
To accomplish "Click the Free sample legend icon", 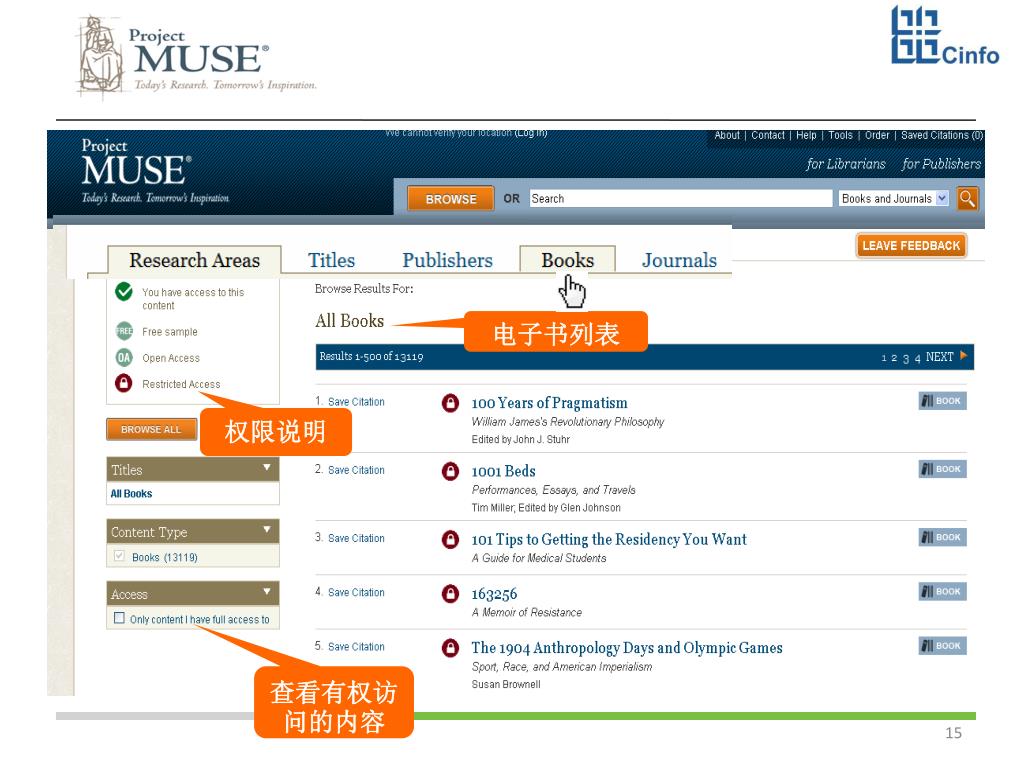I will click(x=123, y=331).
